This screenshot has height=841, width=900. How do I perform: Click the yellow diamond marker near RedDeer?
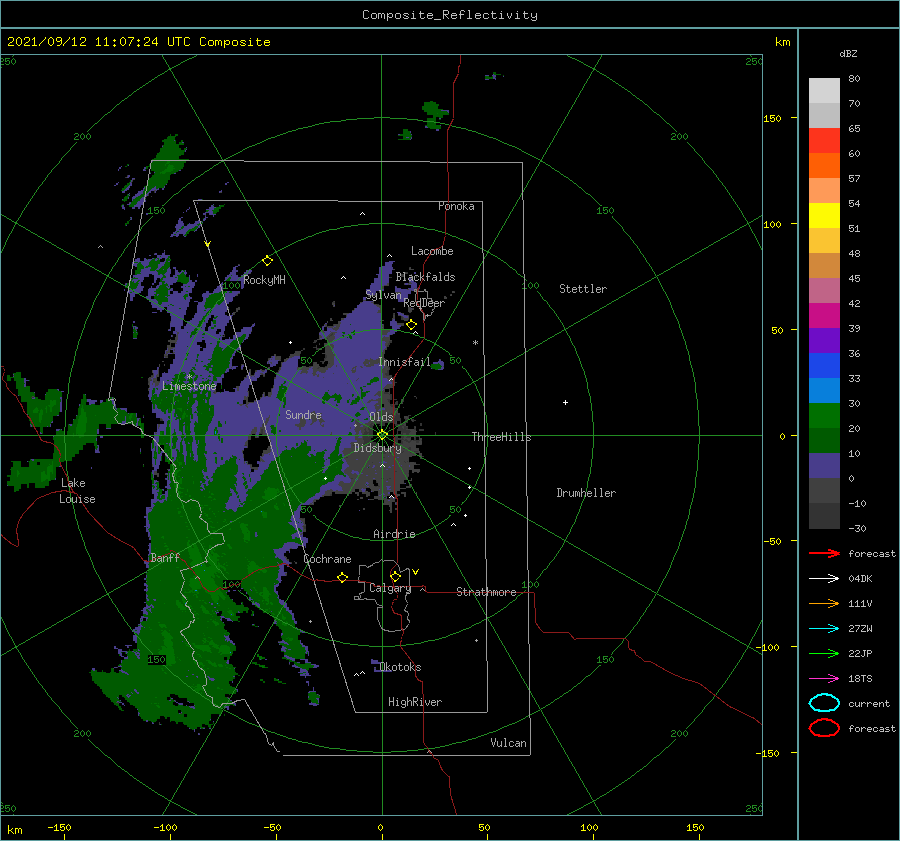pyautogui.click(x=412, y=325)
